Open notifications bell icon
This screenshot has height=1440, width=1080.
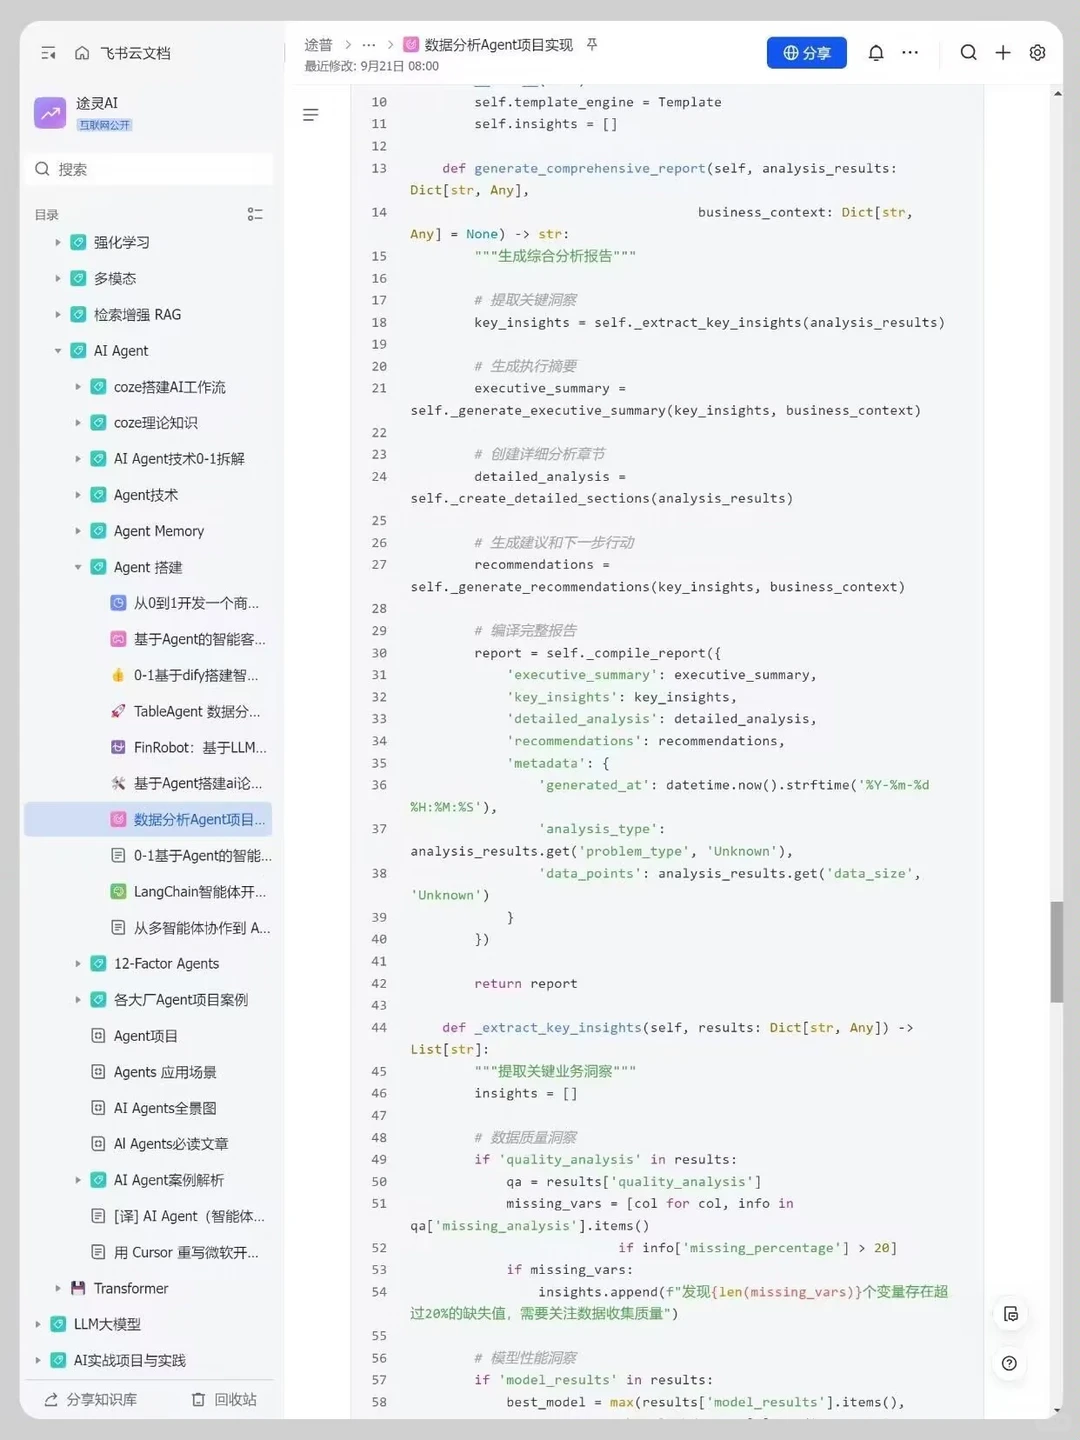[876, 53]
